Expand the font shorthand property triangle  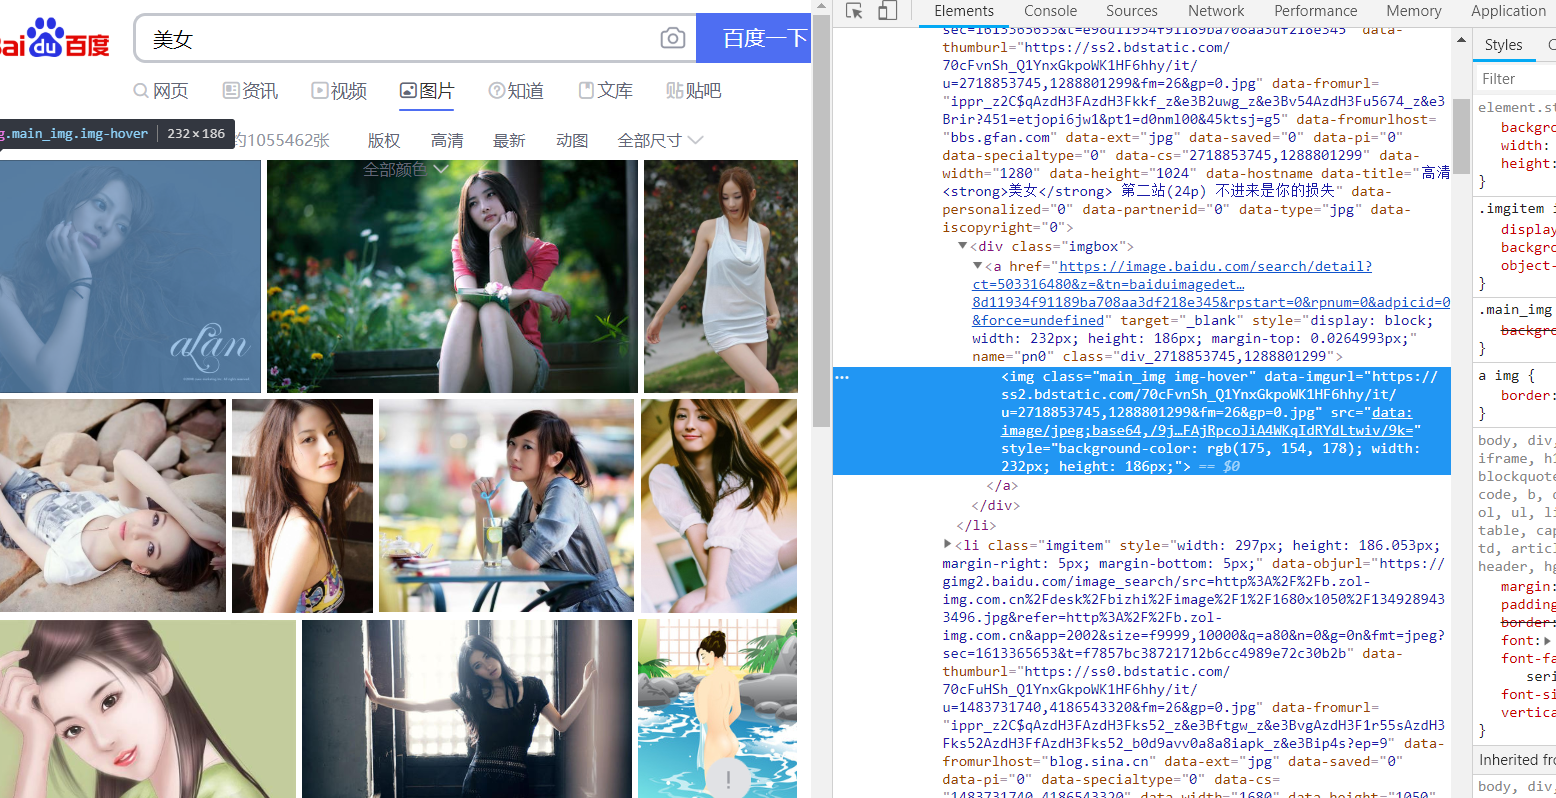point(1547,641)
